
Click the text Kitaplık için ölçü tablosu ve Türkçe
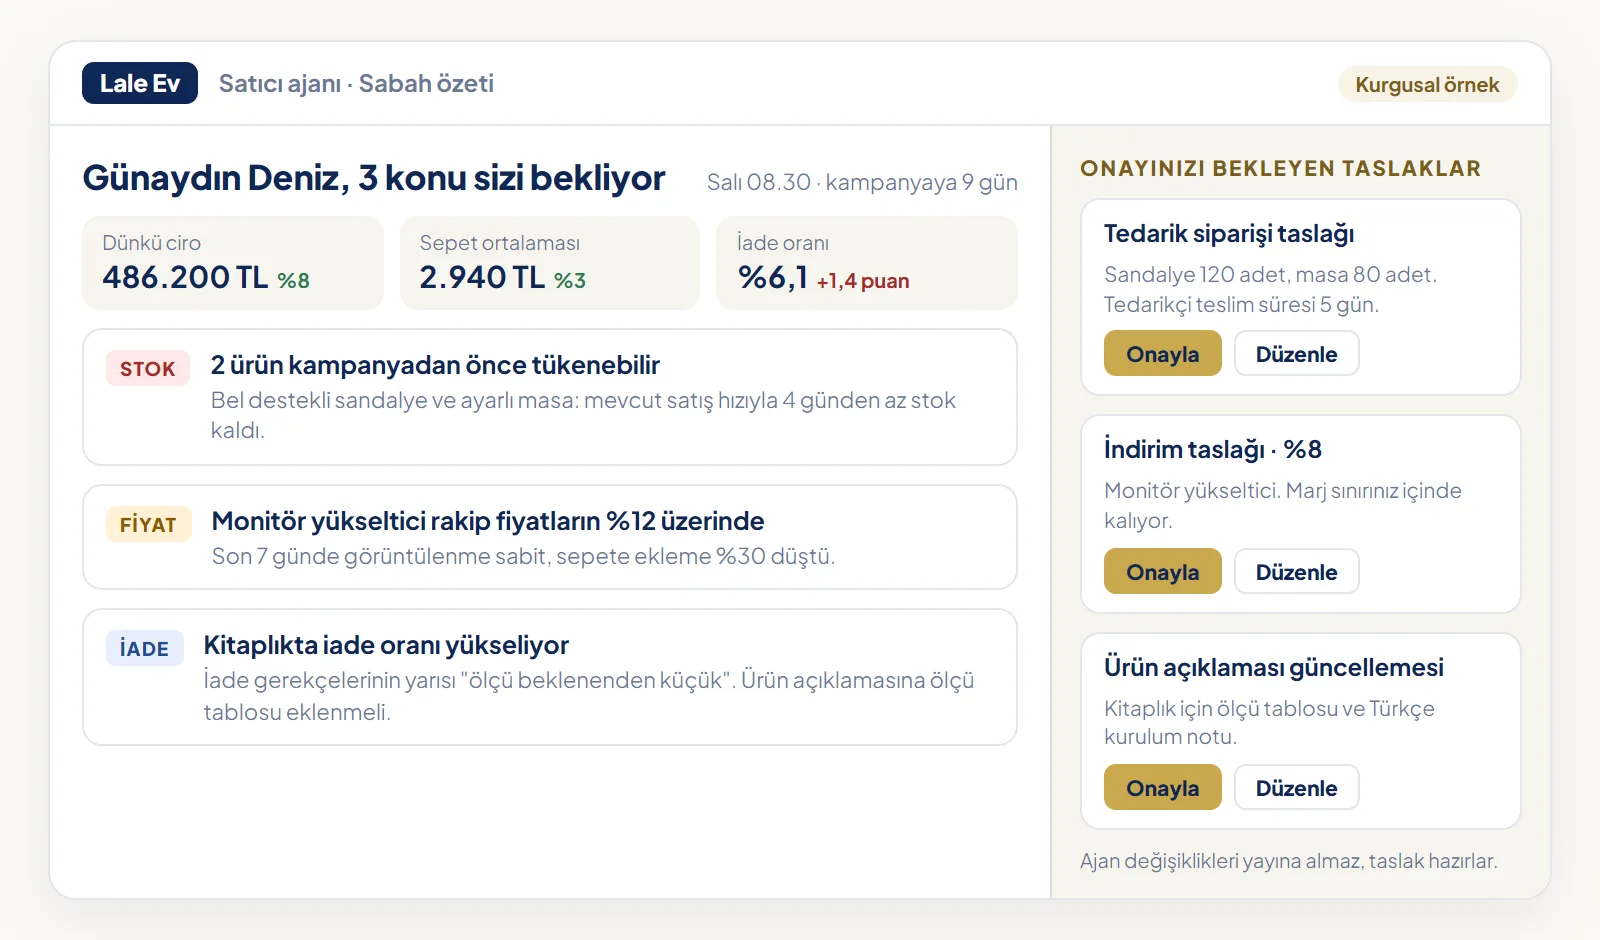pyautogui.click(x=1269, y=709)
